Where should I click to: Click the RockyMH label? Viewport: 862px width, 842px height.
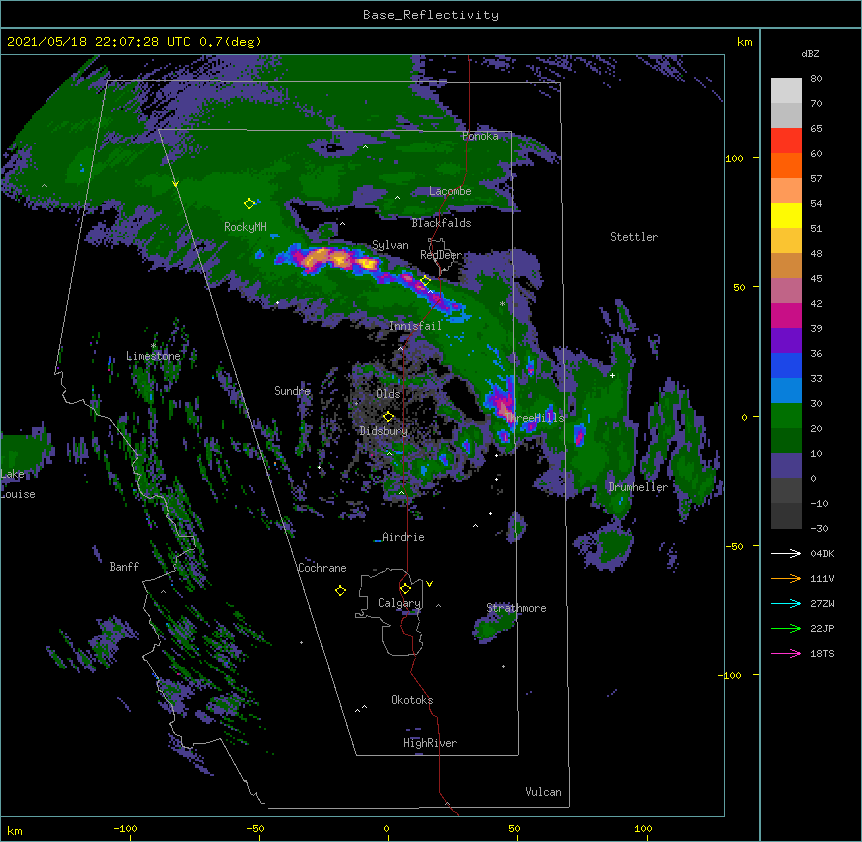tap(245, 227)
